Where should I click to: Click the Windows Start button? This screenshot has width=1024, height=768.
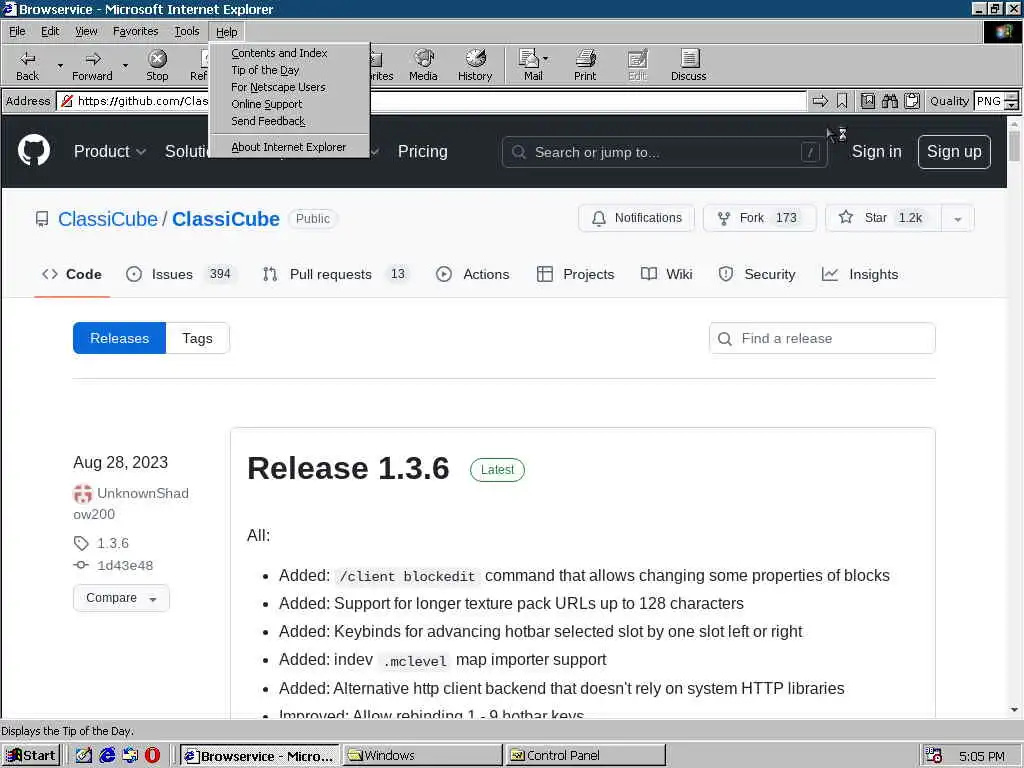coord(31,756)
